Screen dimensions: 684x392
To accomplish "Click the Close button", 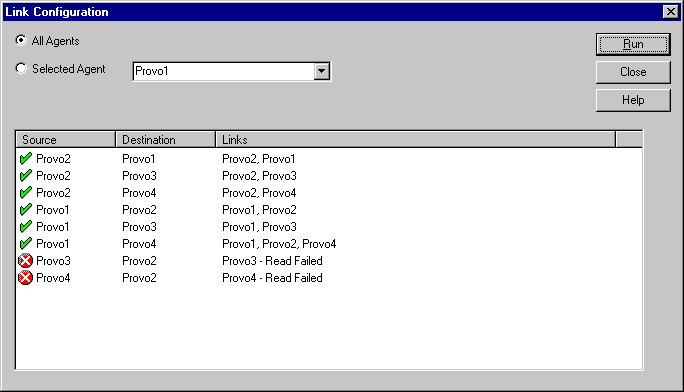I will tap(633, 72).
